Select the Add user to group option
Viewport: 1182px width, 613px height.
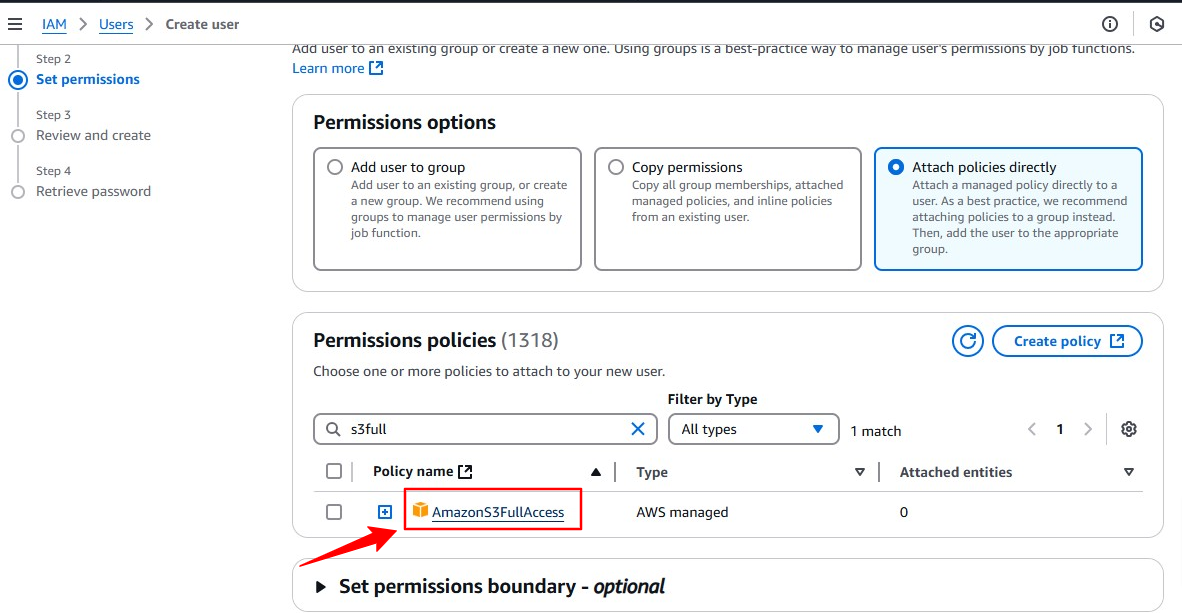[x=336, y=167]
